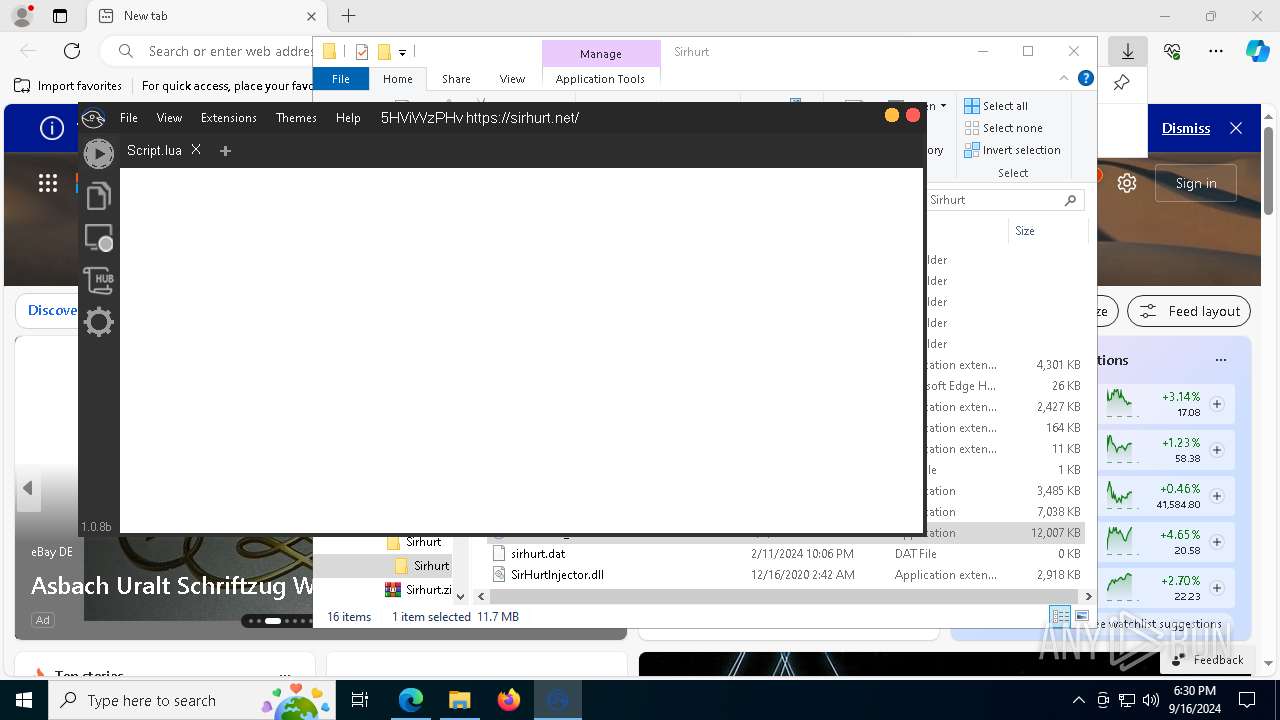1280x720 pixels.
Task: Open Copilot icon in Edge
Action: pyautogui.click(x=1257, y=51)
